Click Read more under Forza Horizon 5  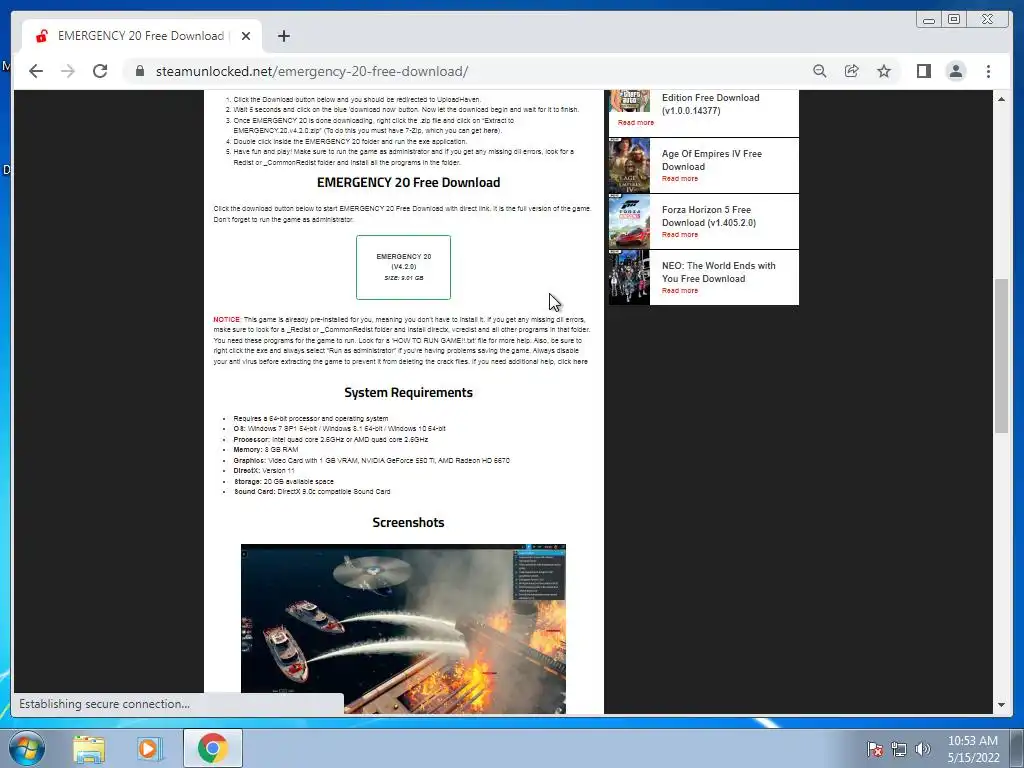coord(680,234)
